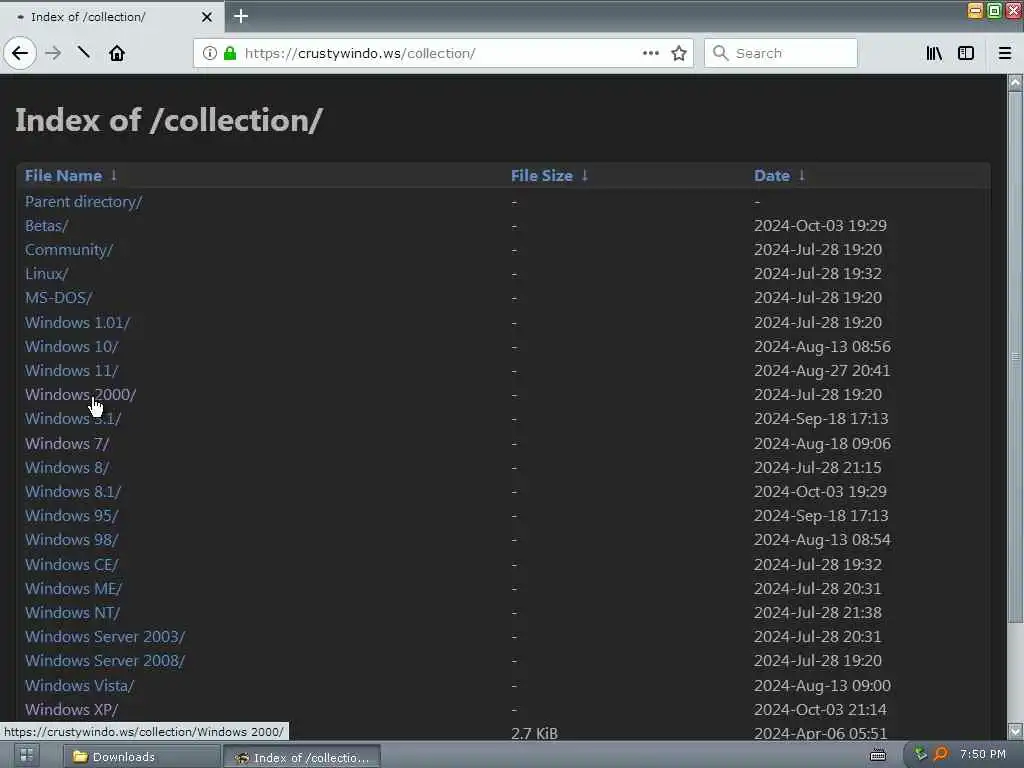Click the green network tray icon
This screenshot has width=1024, height=768.
click(921, 755)
